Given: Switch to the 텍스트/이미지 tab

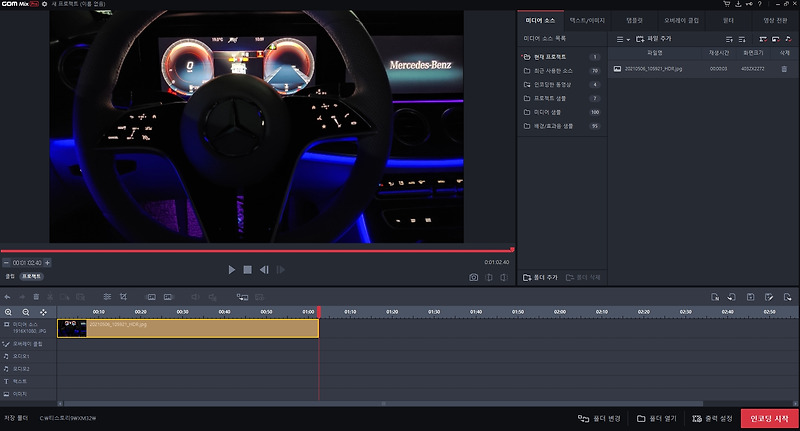Looking at the screenshot, I should coord(587,20).
